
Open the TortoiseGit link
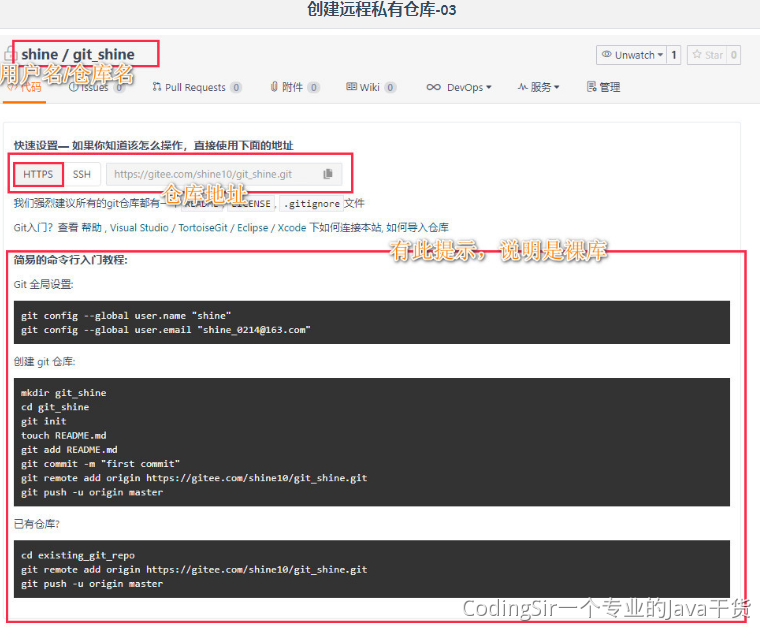coord(203,227)
